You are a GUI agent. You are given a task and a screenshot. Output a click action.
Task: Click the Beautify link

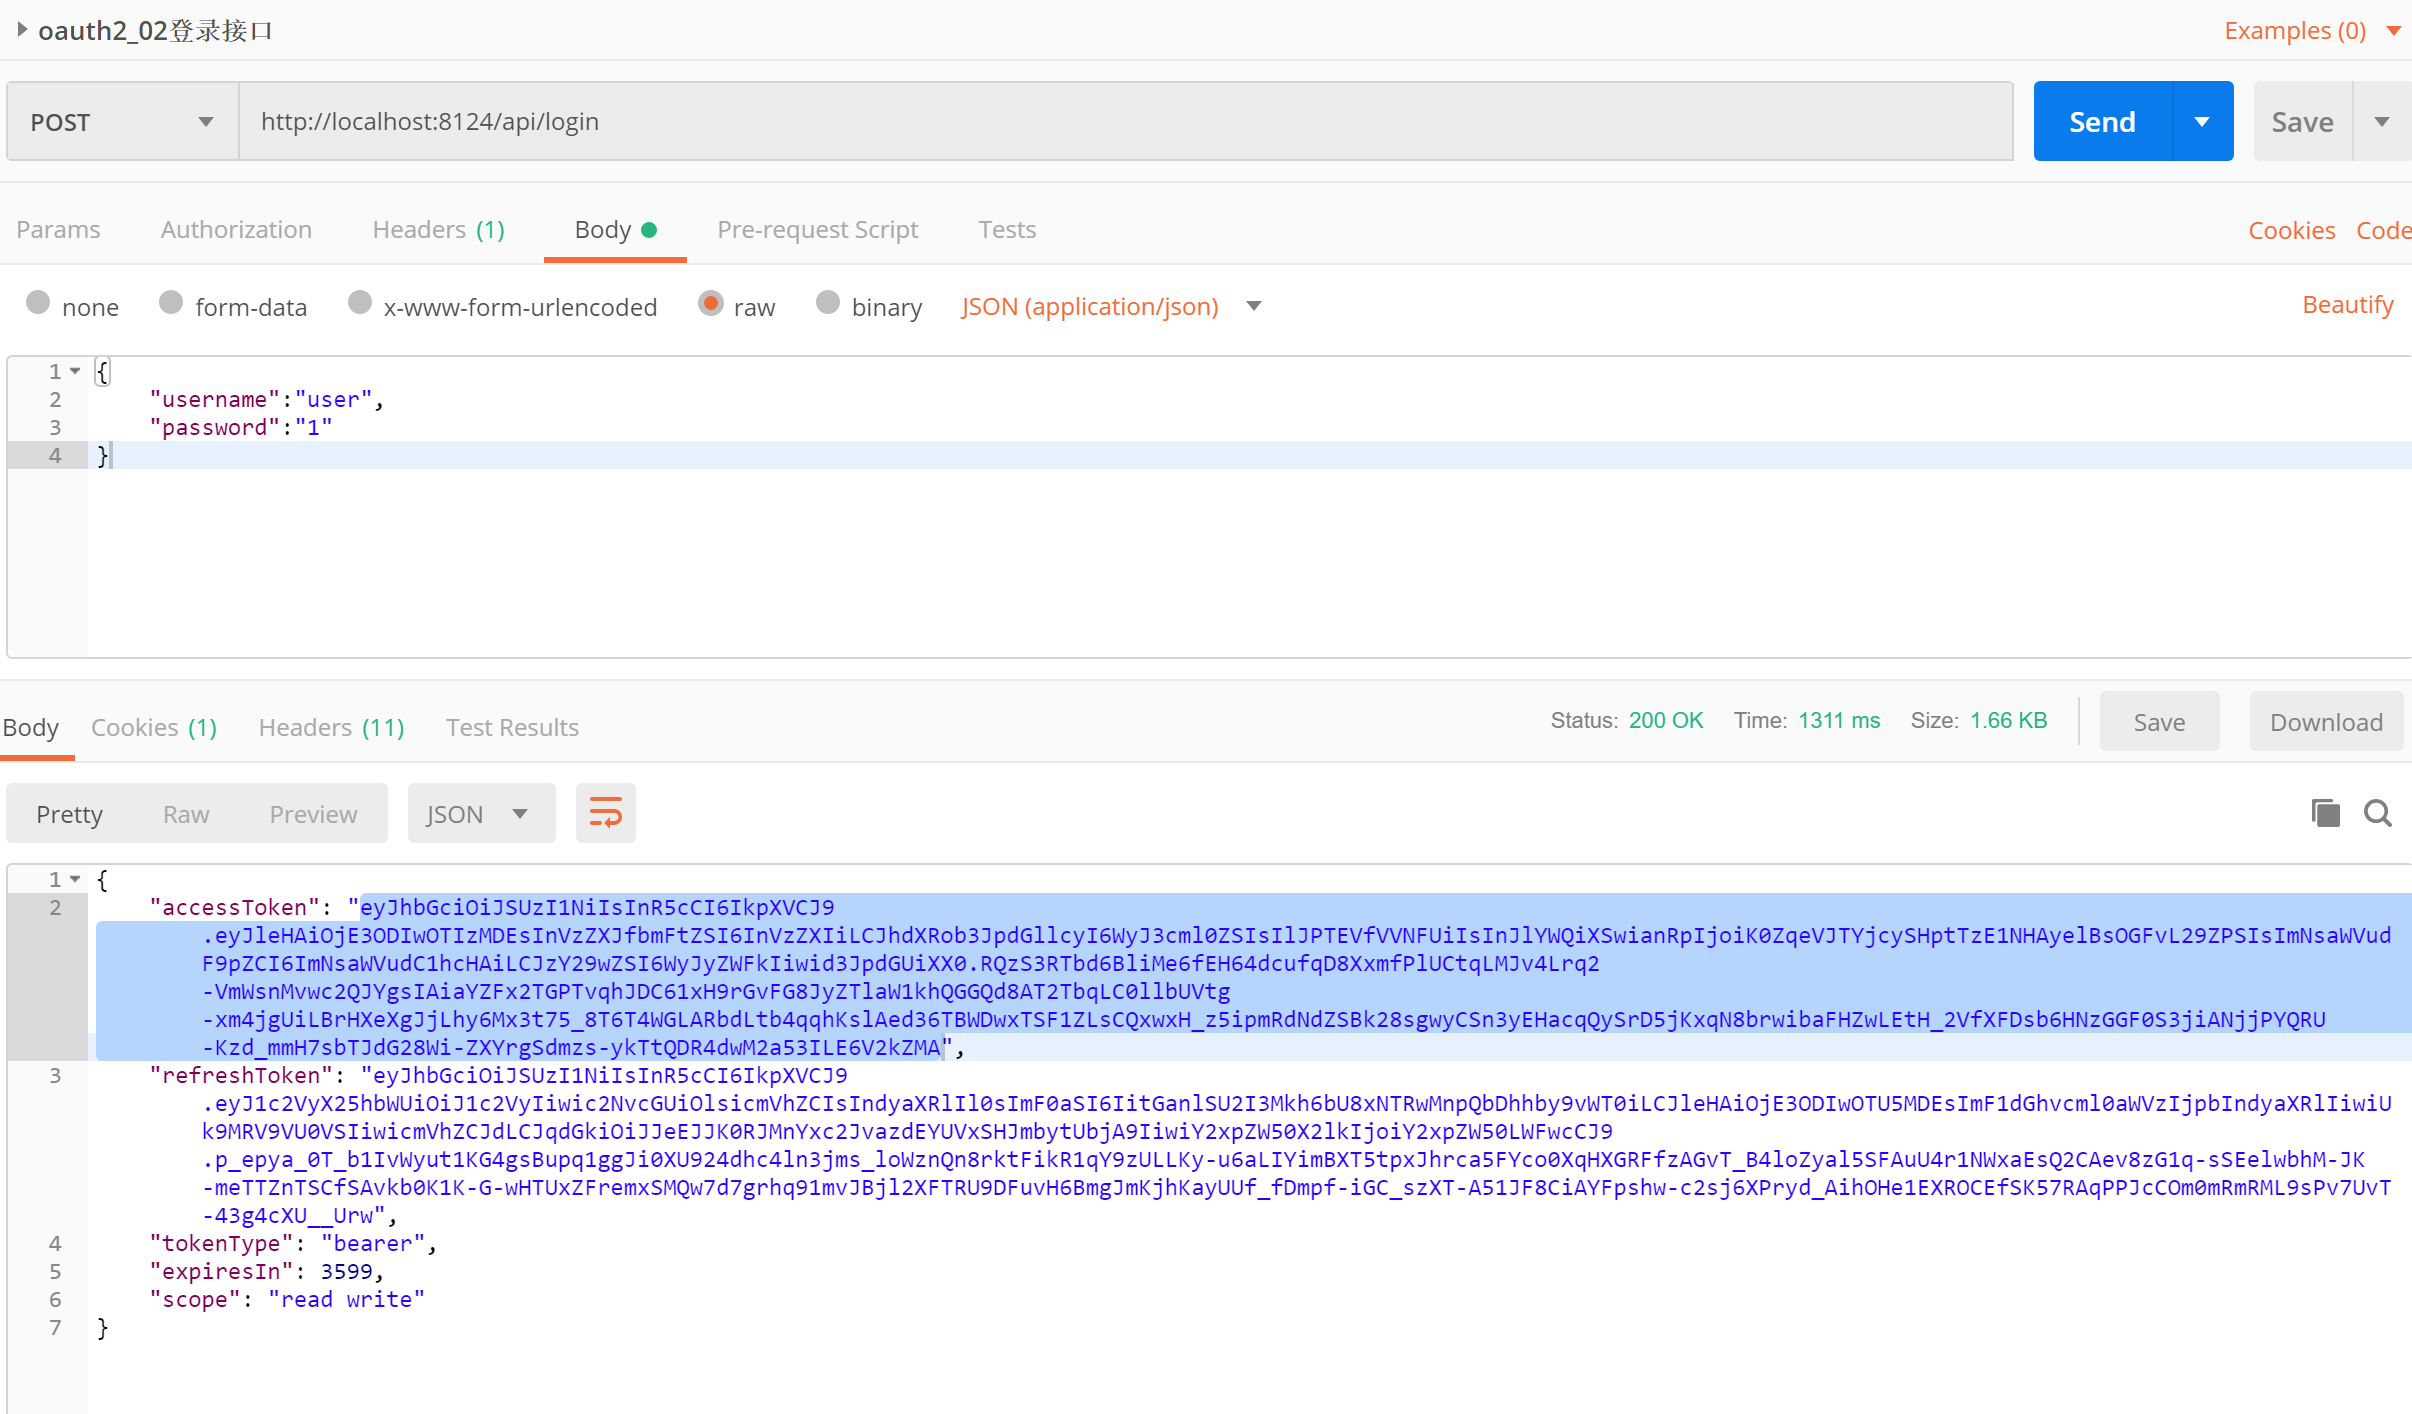2347,304
